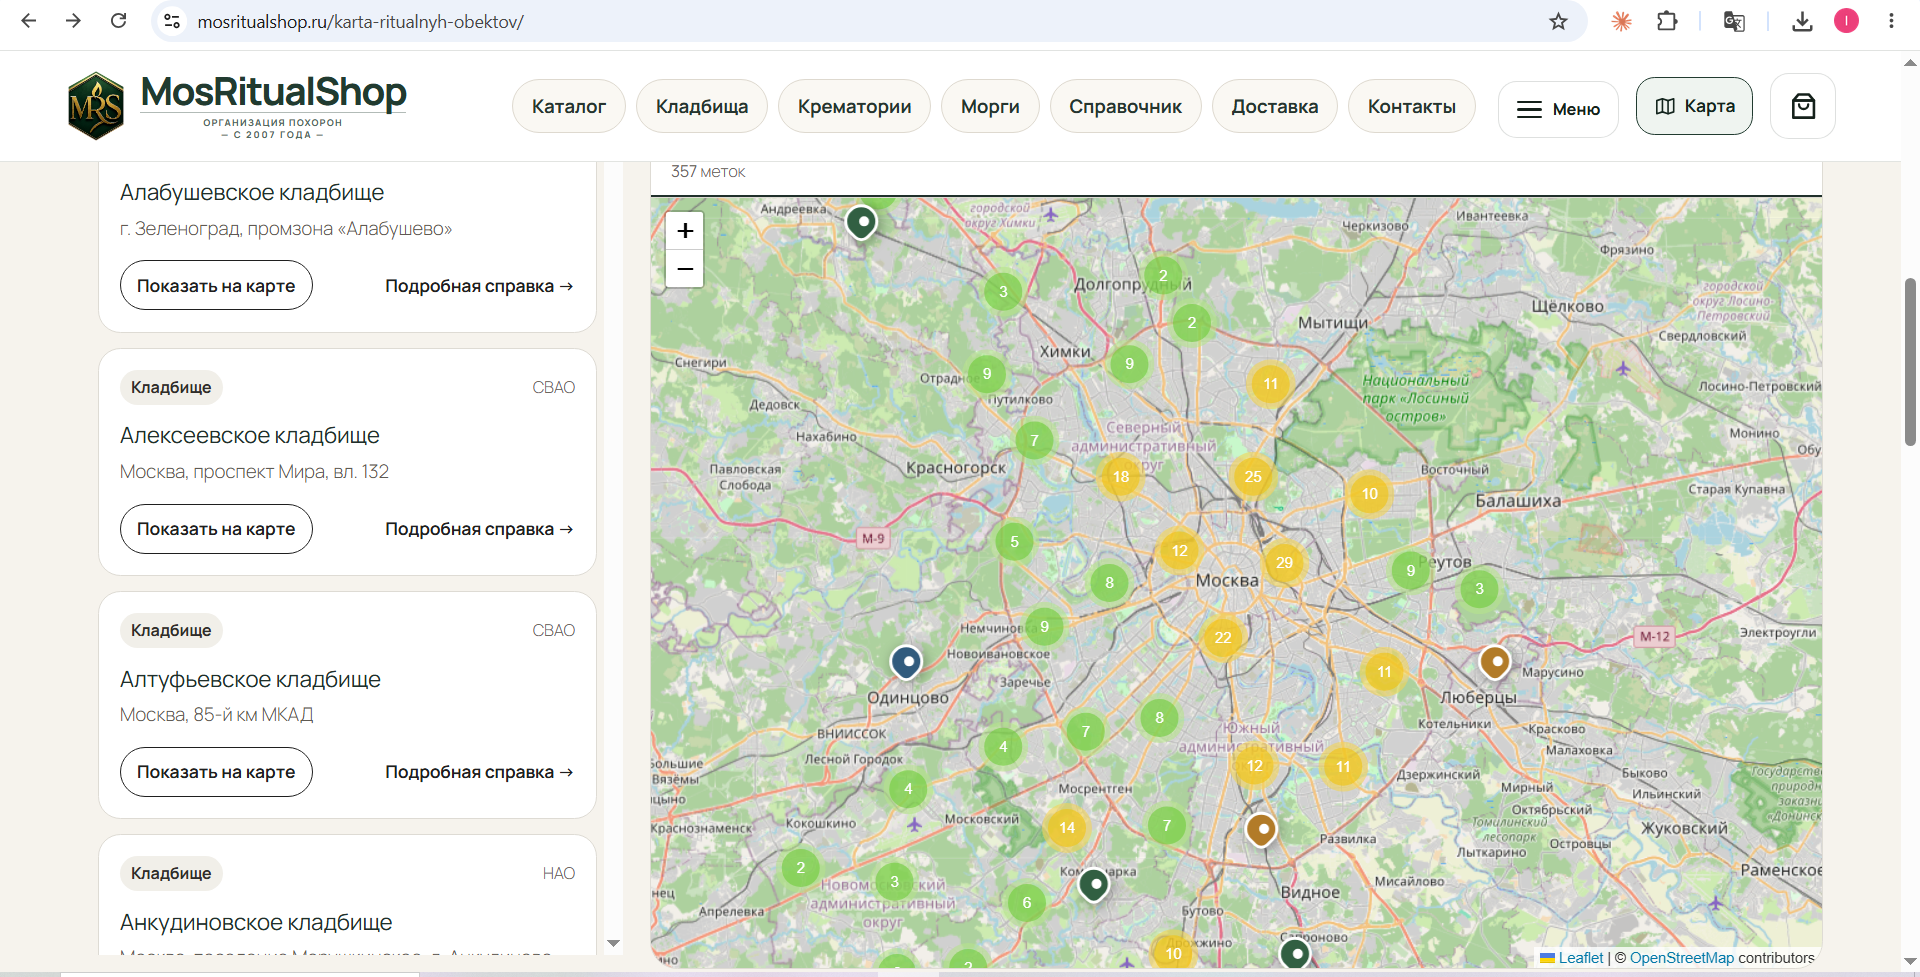Image resolution: width=1920 pixels, height=977 pixels.
Task: Open the Справочник section
Action: [1125, 106]
